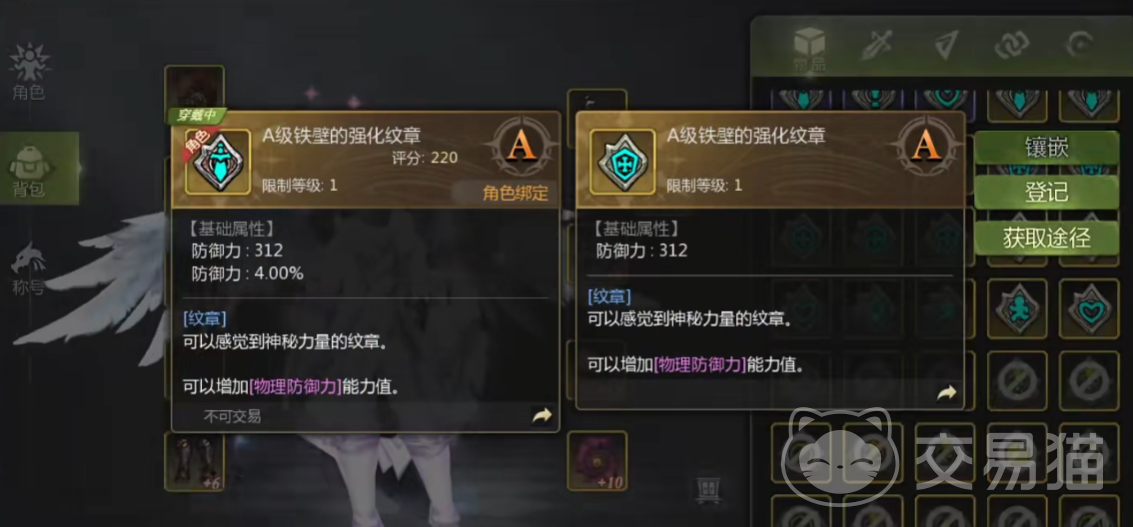Click the heart emblem in inventory
The height and width of the screenshot is (527, 1133).
[x=1089, y=309]
